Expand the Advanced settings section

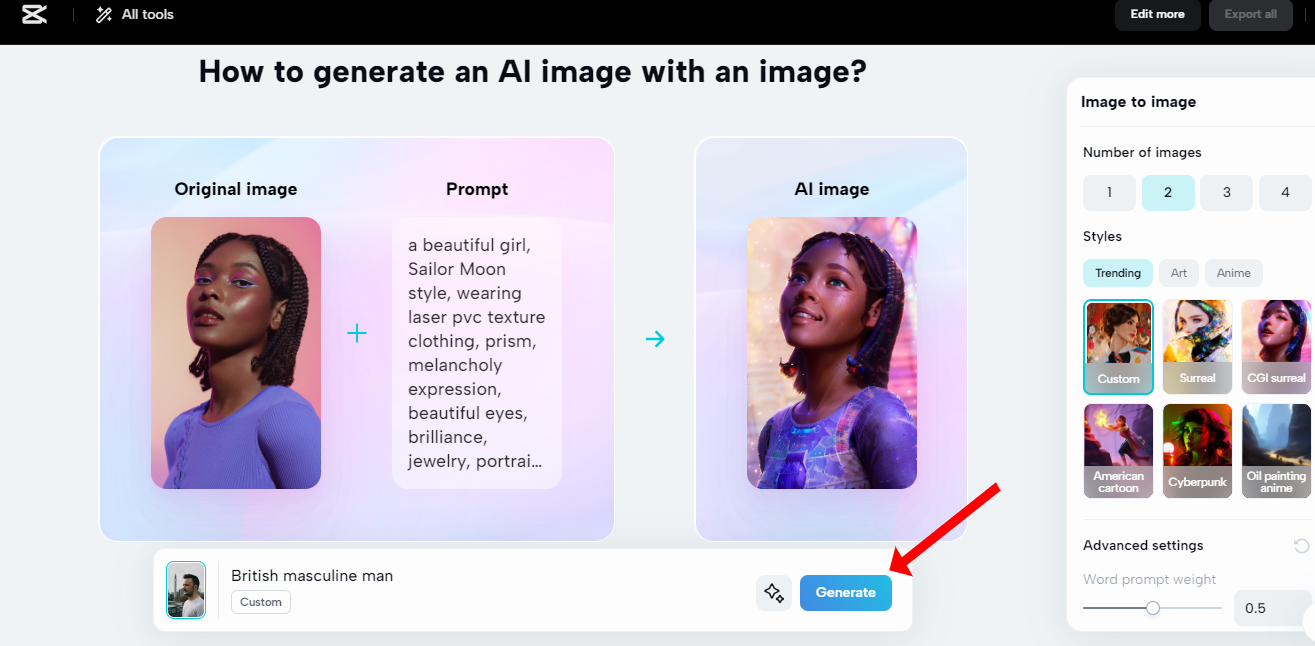pos(1142,544)
